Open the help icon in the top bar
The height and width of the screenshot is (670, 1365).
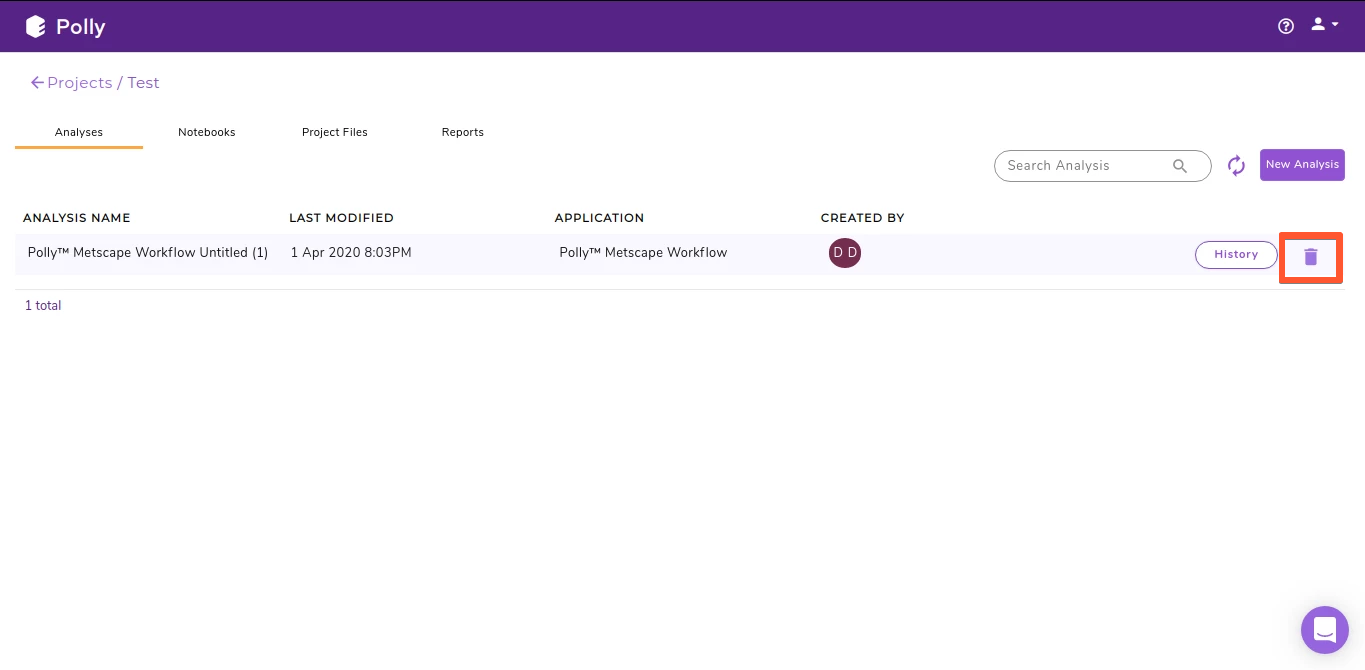pyautogui.click(x=1285, y=25)
